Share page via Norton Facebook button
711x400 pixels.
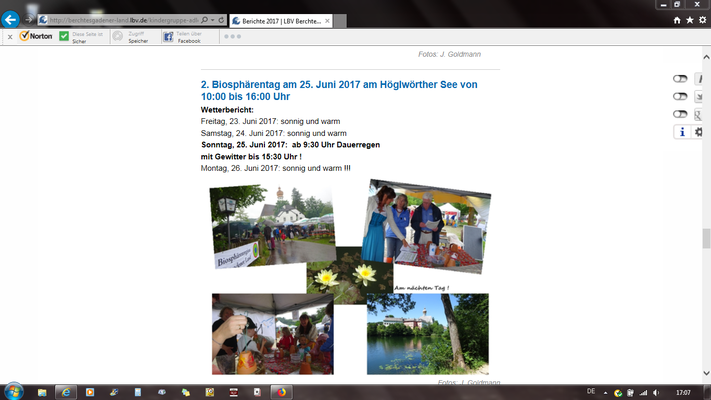182,37
